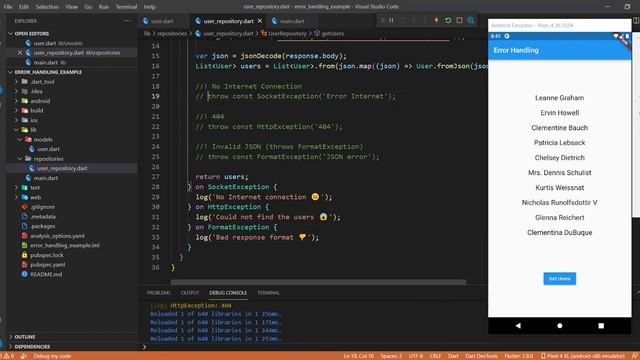The height and width of the screenshot is (360, 640).
Task: Select the Pixel 4 XL device in status bar
Action: point(582,356)
